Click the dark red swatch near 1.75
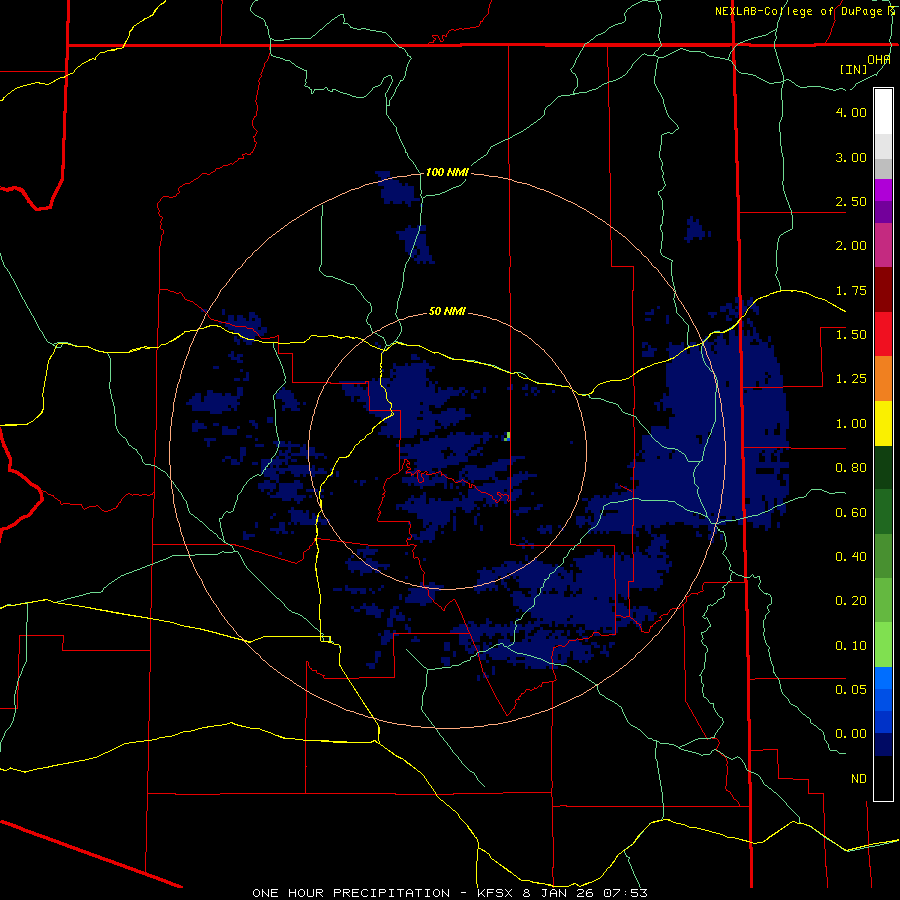This screenshot has width=900, height=900. [x=883, y=290]
